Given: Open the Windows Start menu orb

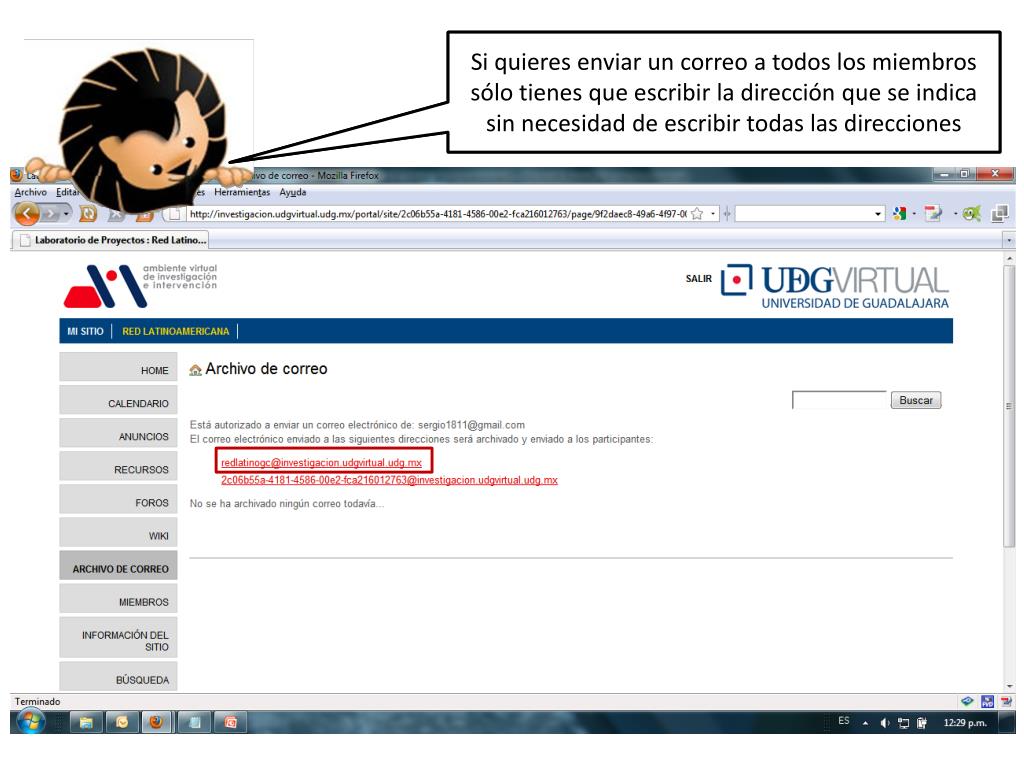Looking at the screenshot, I should coord(31,722).
